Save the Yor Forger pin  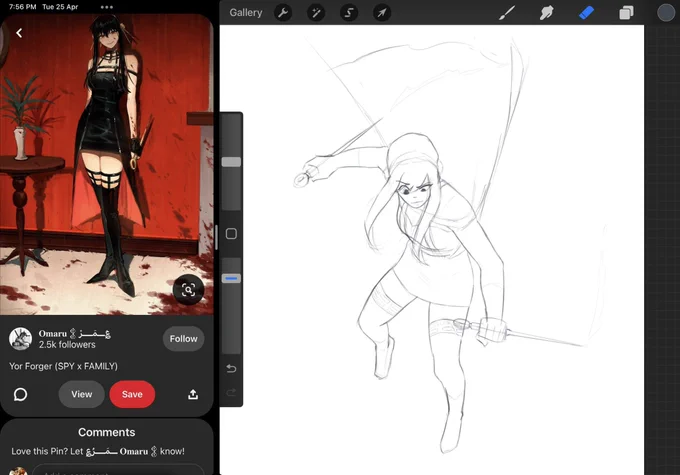click(x=132, y=394)
